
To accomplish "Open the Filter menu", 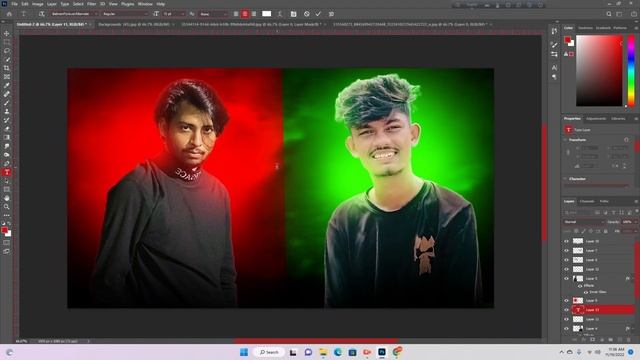I will pos(91,4).
